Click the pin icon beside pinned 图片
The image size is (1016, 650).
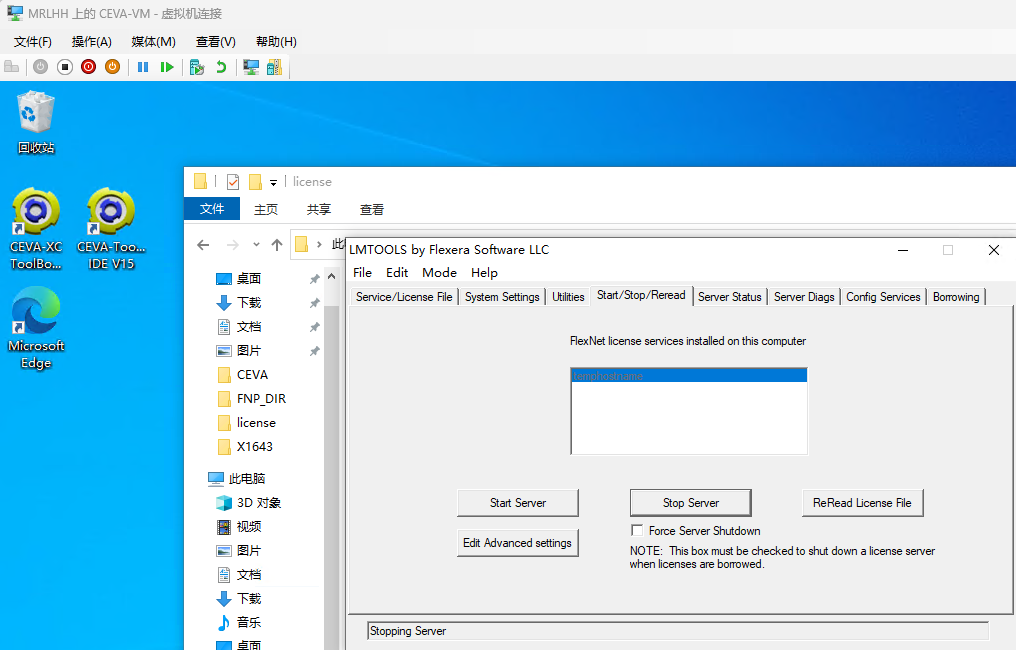pyautogui.click(x=314, y=351)
